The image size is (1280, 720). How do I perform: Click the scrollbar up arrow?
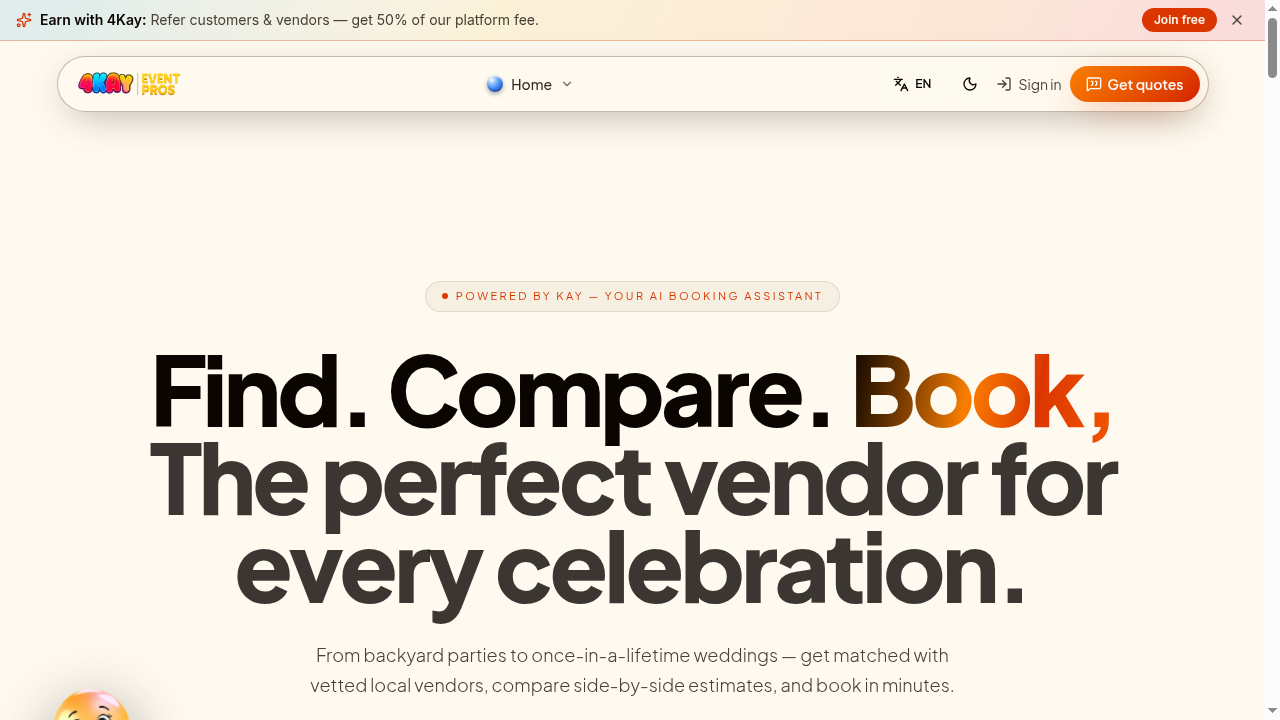(1272, 7)
